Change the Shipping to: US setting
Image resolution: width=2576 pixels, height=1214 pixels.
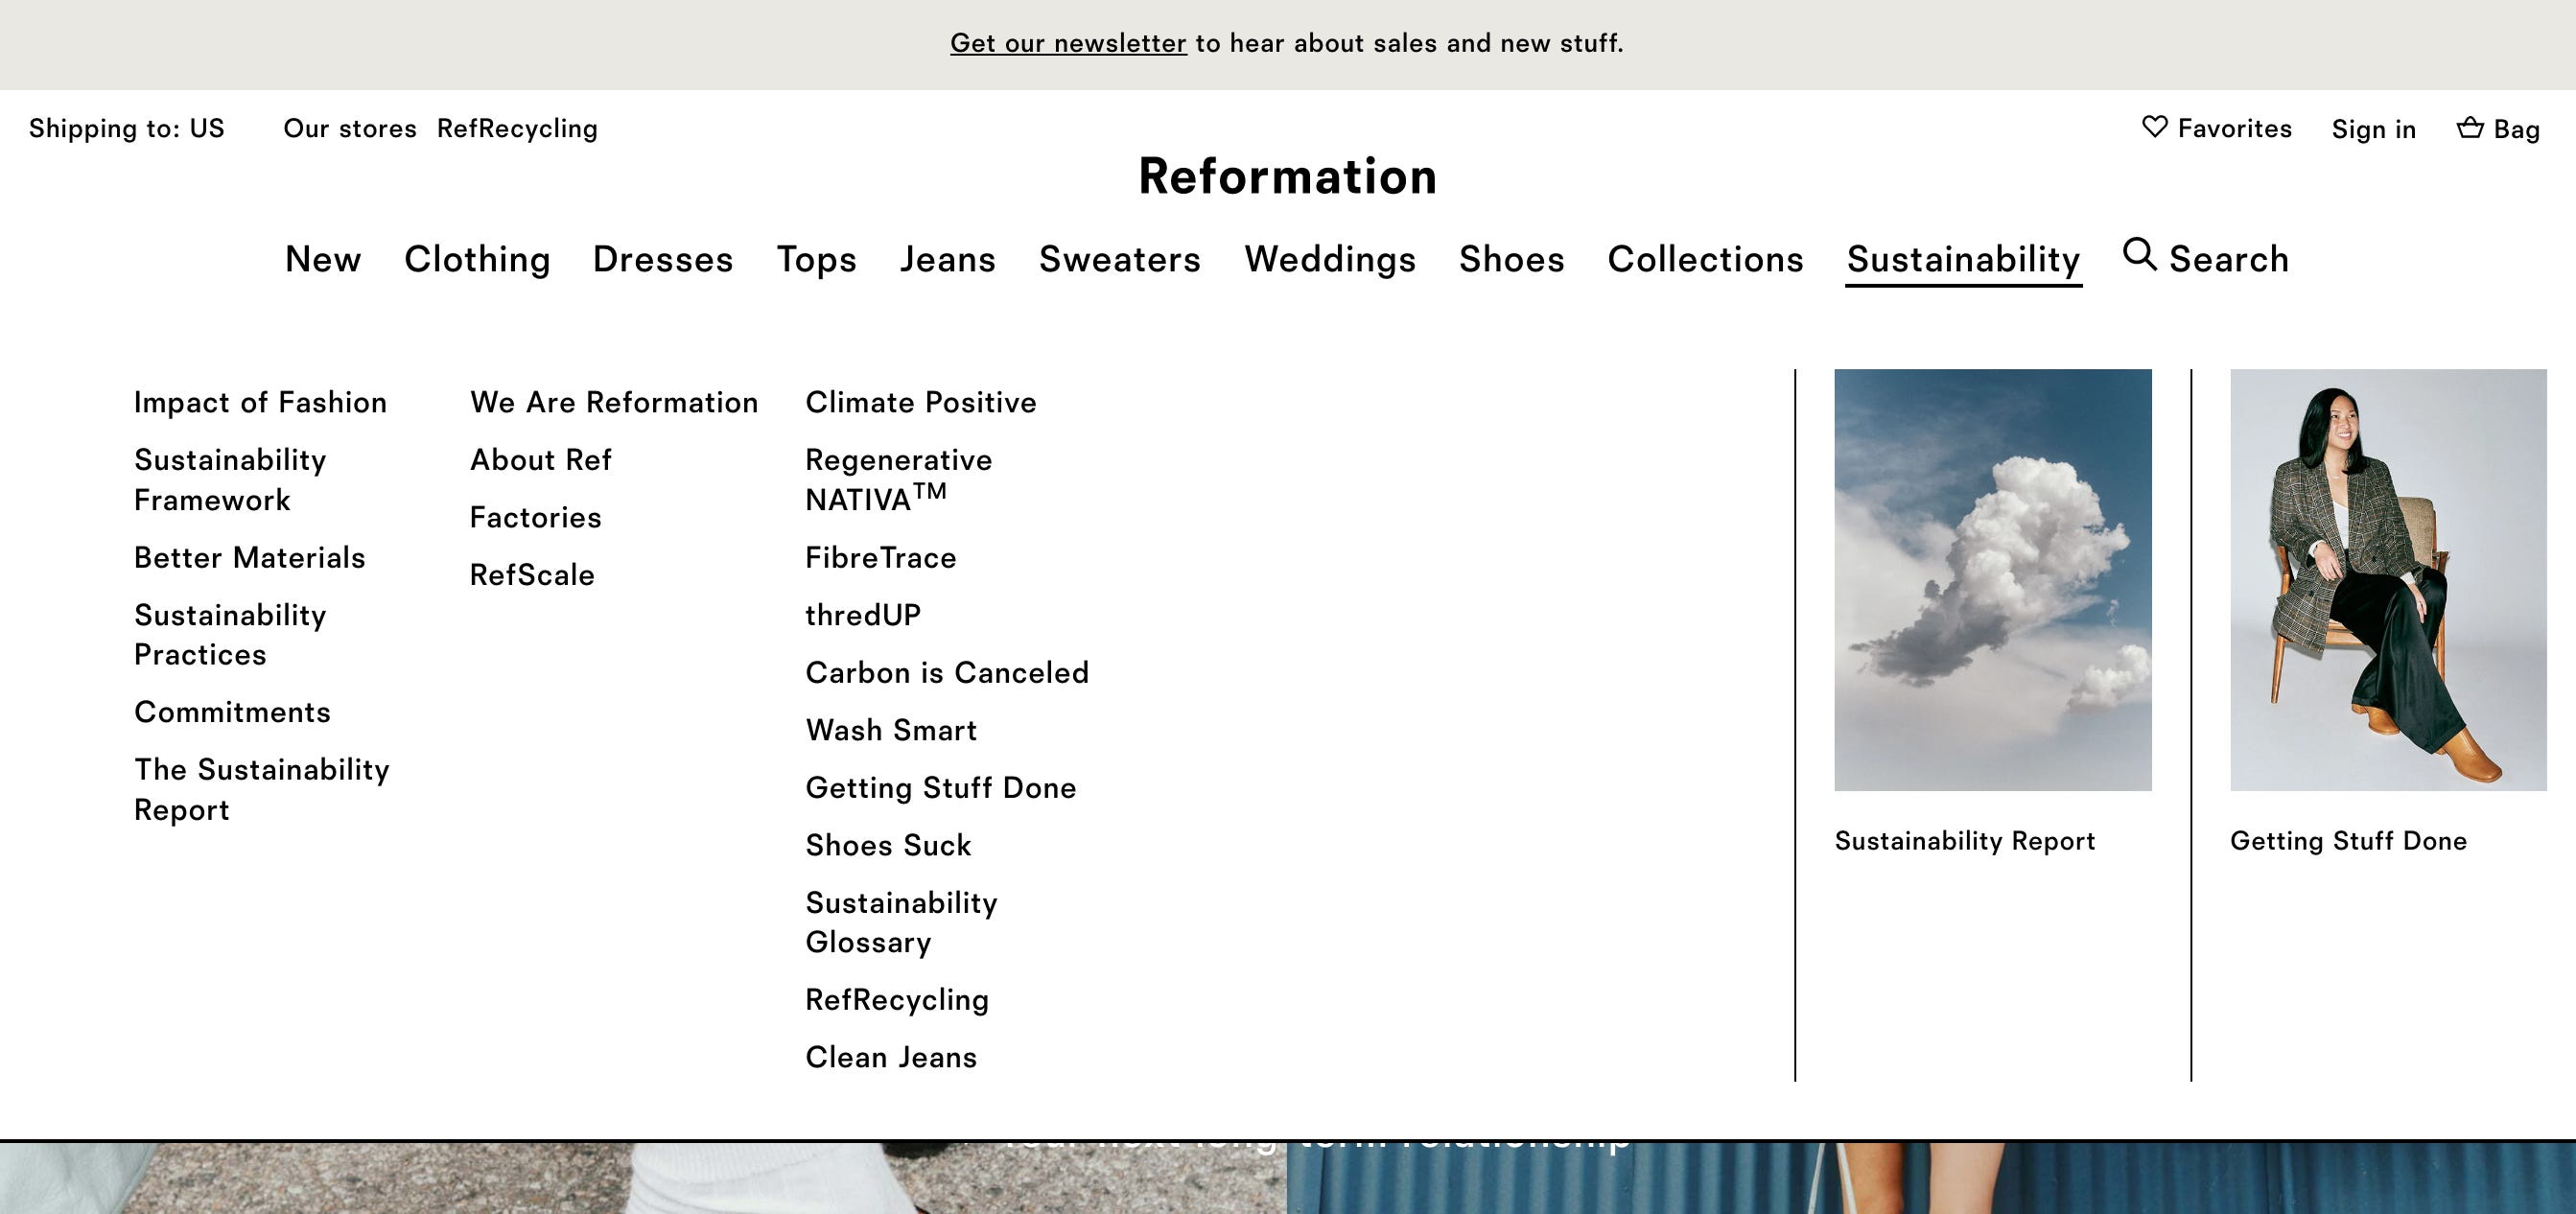127,128
